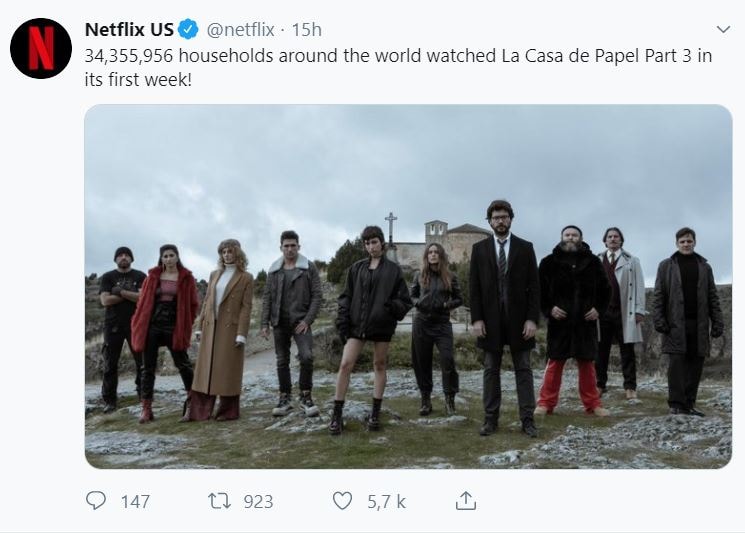The image size is (745, 533).
Task: Open the photo at the man in red trousers
Action: click(x=573, y=321)
